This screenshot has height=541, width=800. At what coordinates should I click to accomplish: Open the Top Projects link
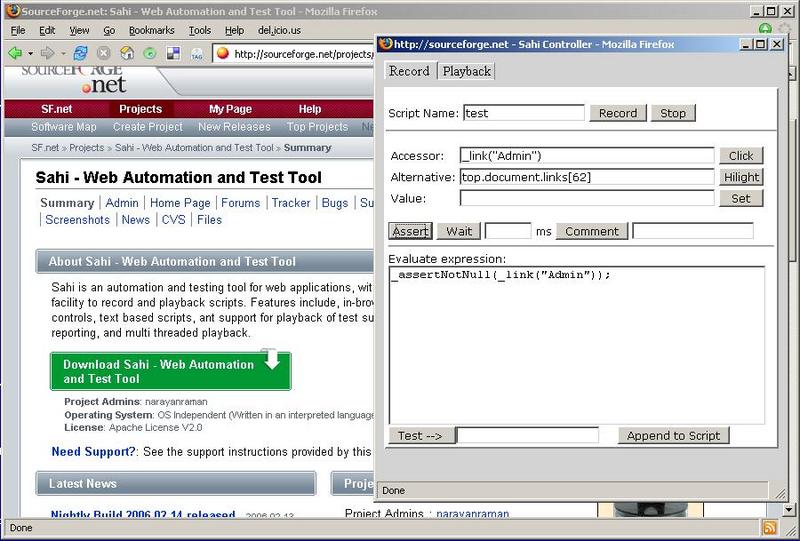click(317, 127)
